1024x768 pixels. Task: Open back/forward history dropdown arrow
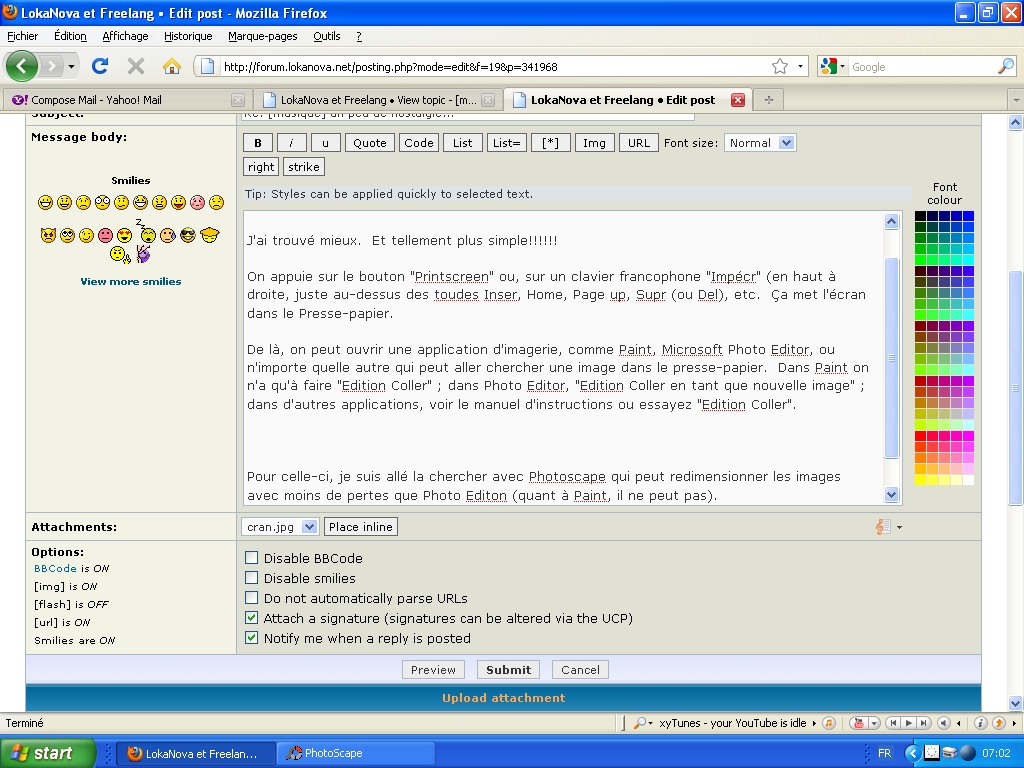[71, 66]
